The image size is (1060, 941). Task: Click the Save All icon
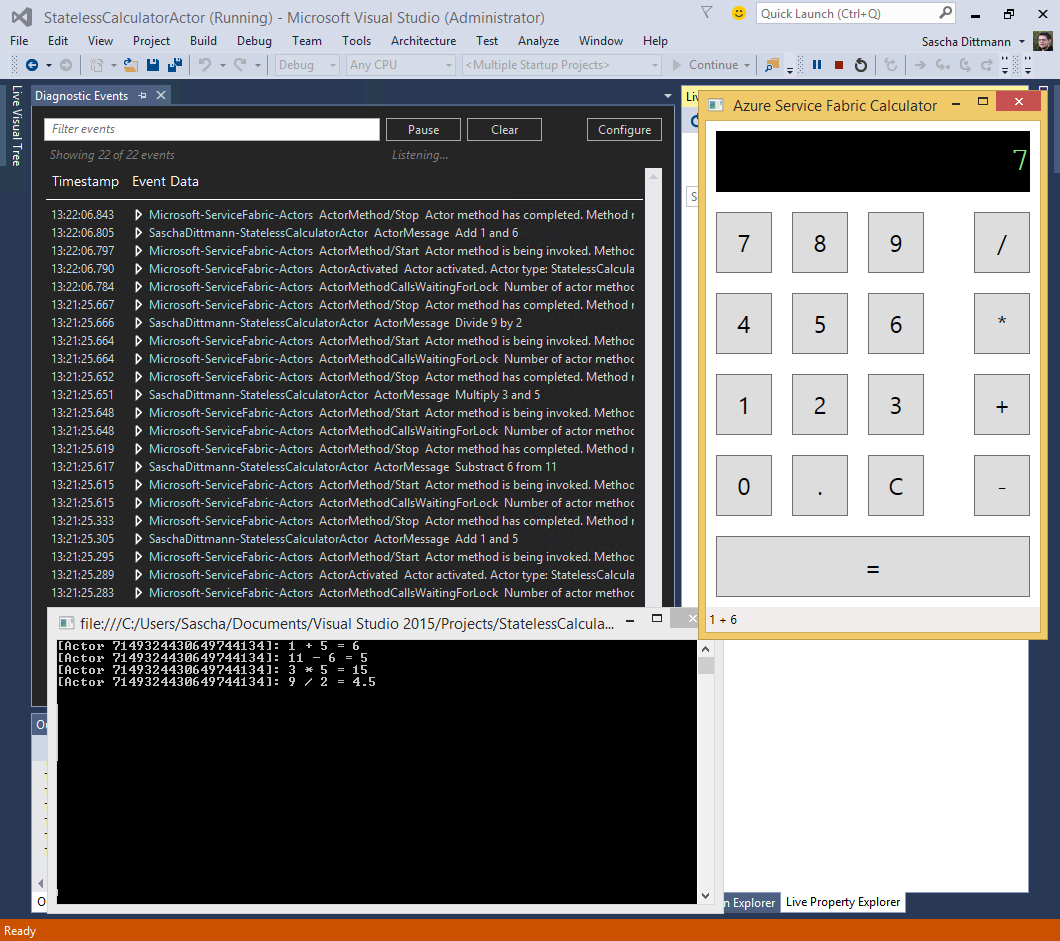[174, 65]
